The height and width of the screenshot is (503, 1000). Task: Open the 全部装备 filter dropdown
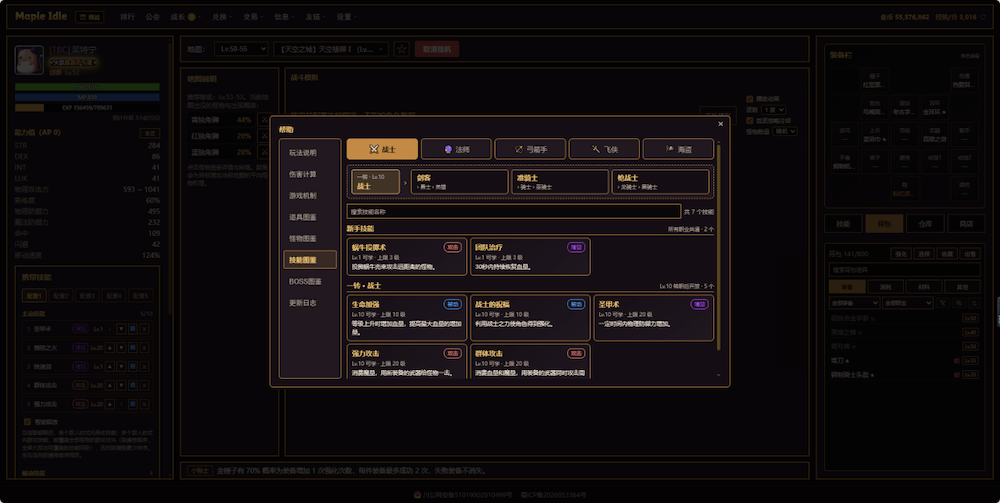[855, 303]
